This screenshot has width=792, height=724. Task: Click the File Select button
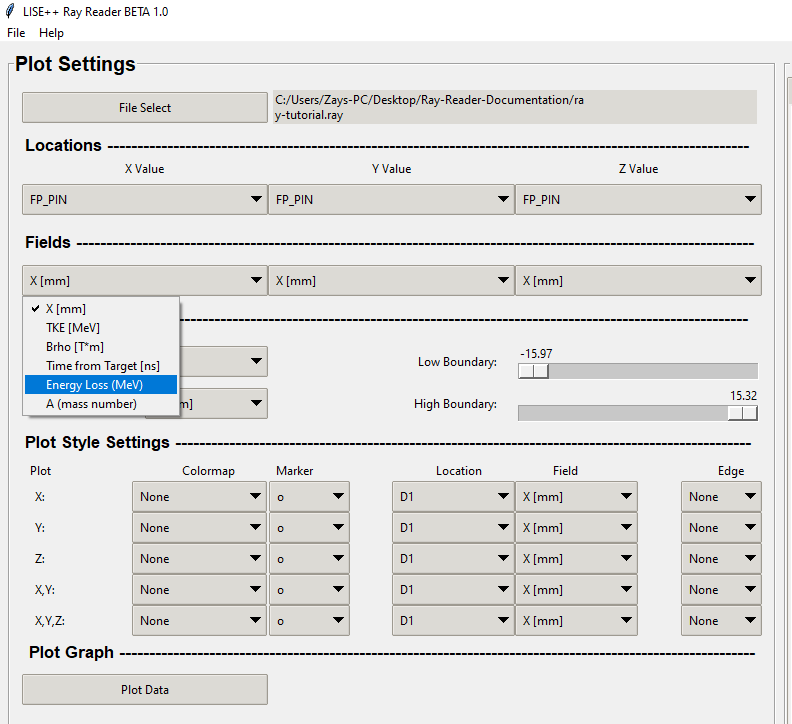(144, 108)
